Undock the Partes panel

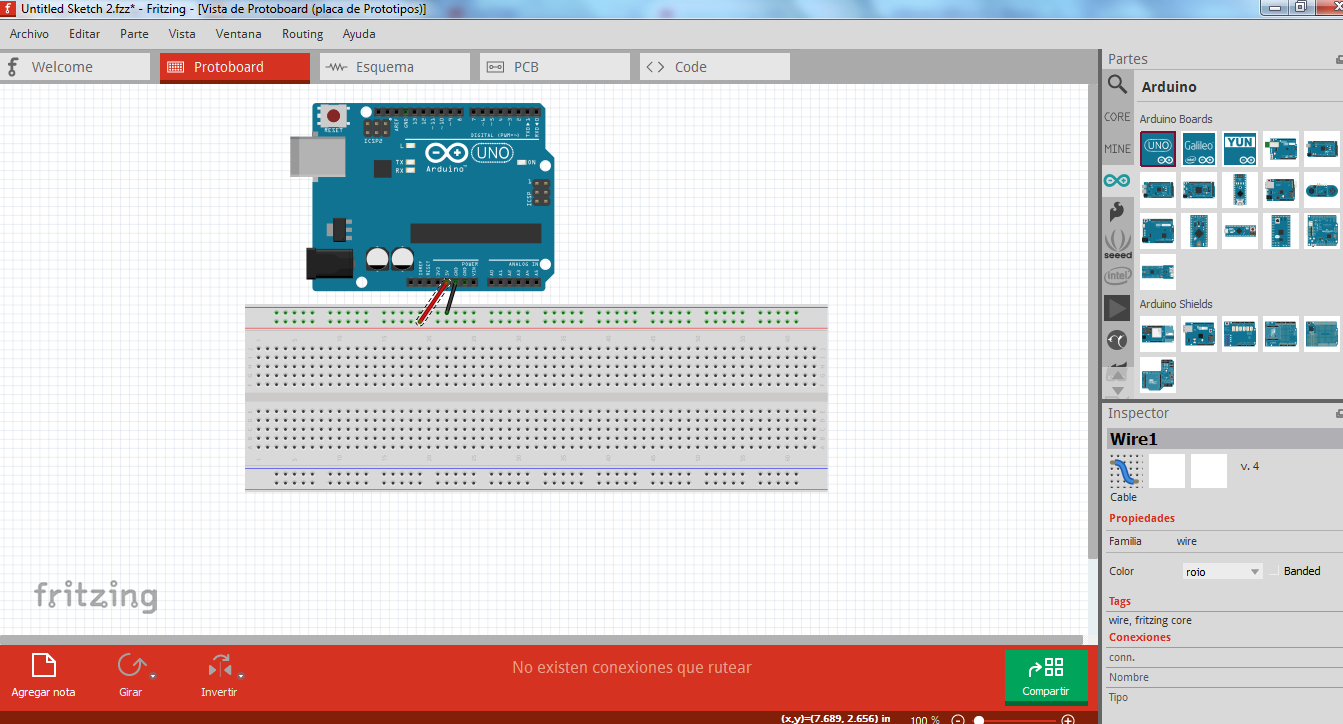(x=1338, y=59)
